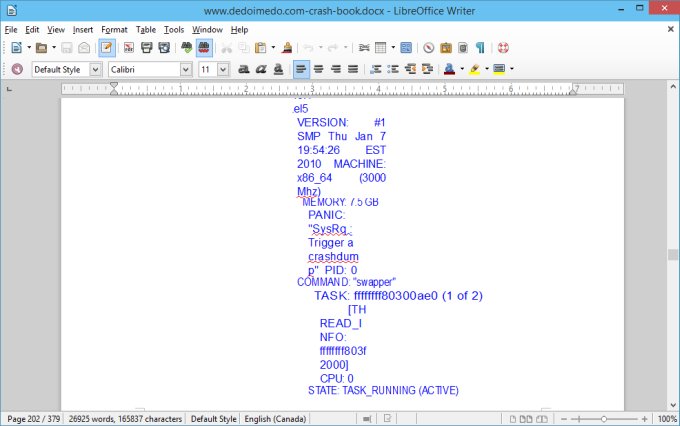Screen dimensions: 680x426
Task: Toggle nonprinting characters pilcrow
Action: (x=480, y=48)
